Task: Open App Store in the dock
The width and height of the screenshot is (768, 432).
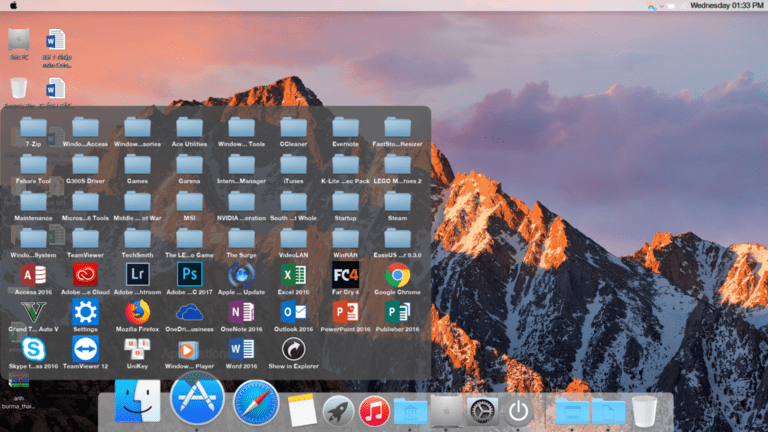Action: pyautogui.click(x=197, y=398)
